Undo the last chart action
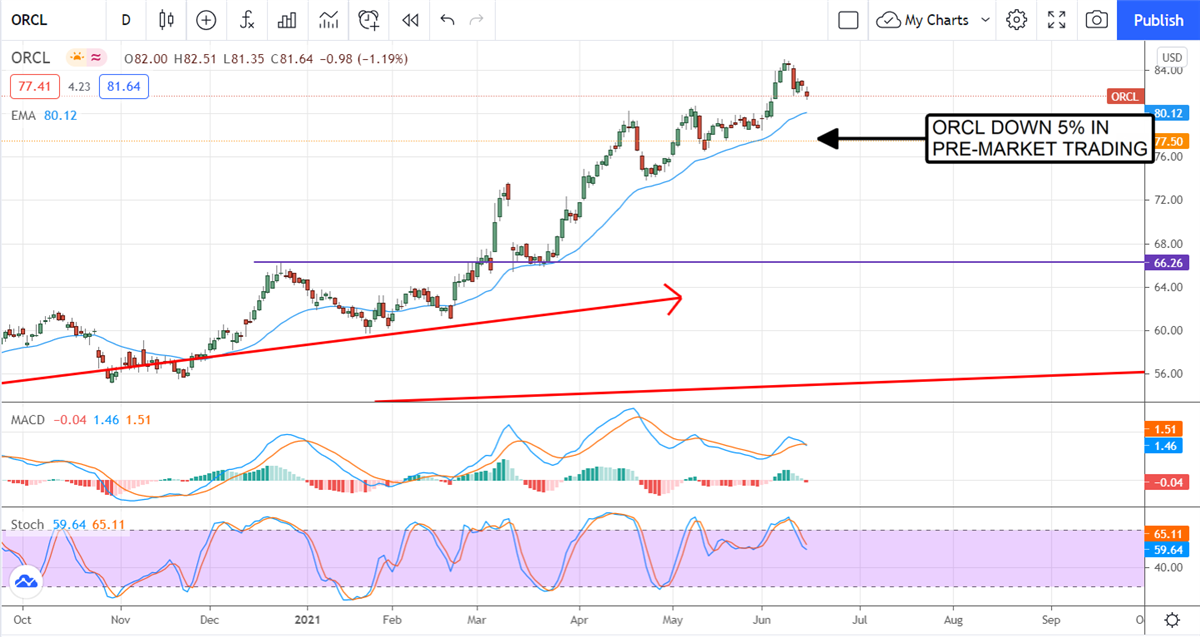The width and height of the screenshot is (1200, 637). pyautogui.click(x=447, y=19)
